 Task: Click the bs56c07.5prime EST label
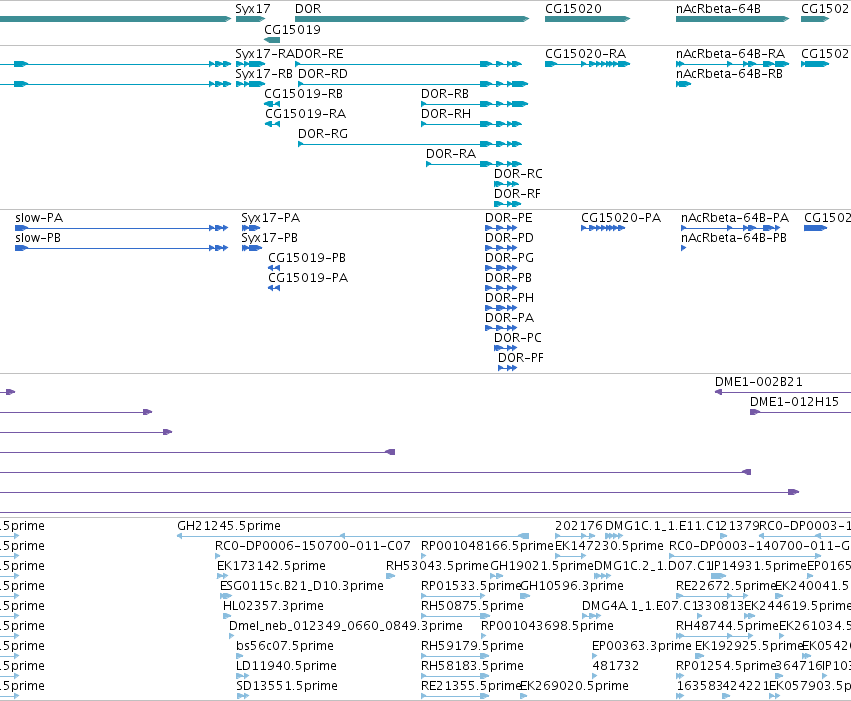pos(284,646)
